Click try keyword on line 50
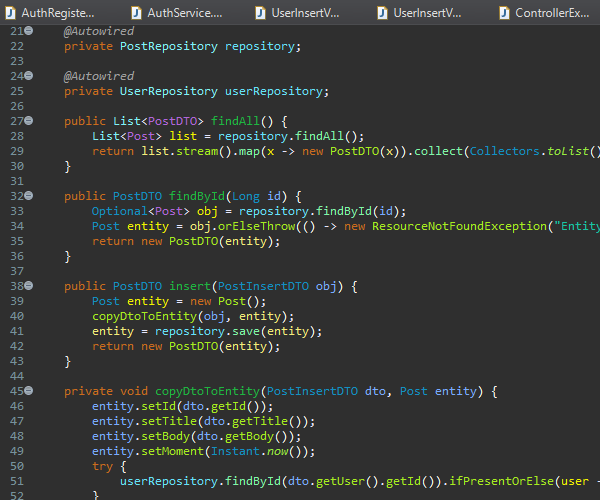Image resolution: width=600 pixels, height=500 pixels. 102,467
